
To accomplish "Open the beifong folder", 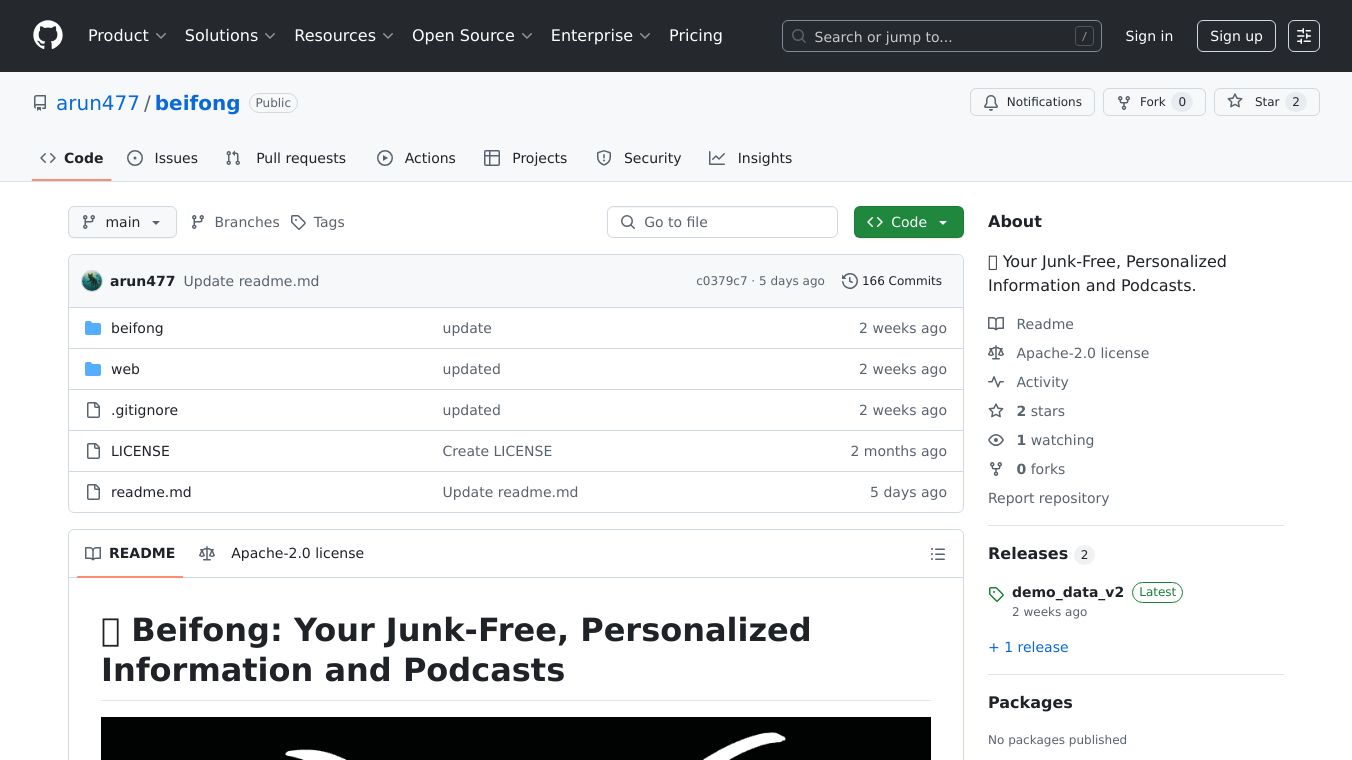I will coord(137,328).
